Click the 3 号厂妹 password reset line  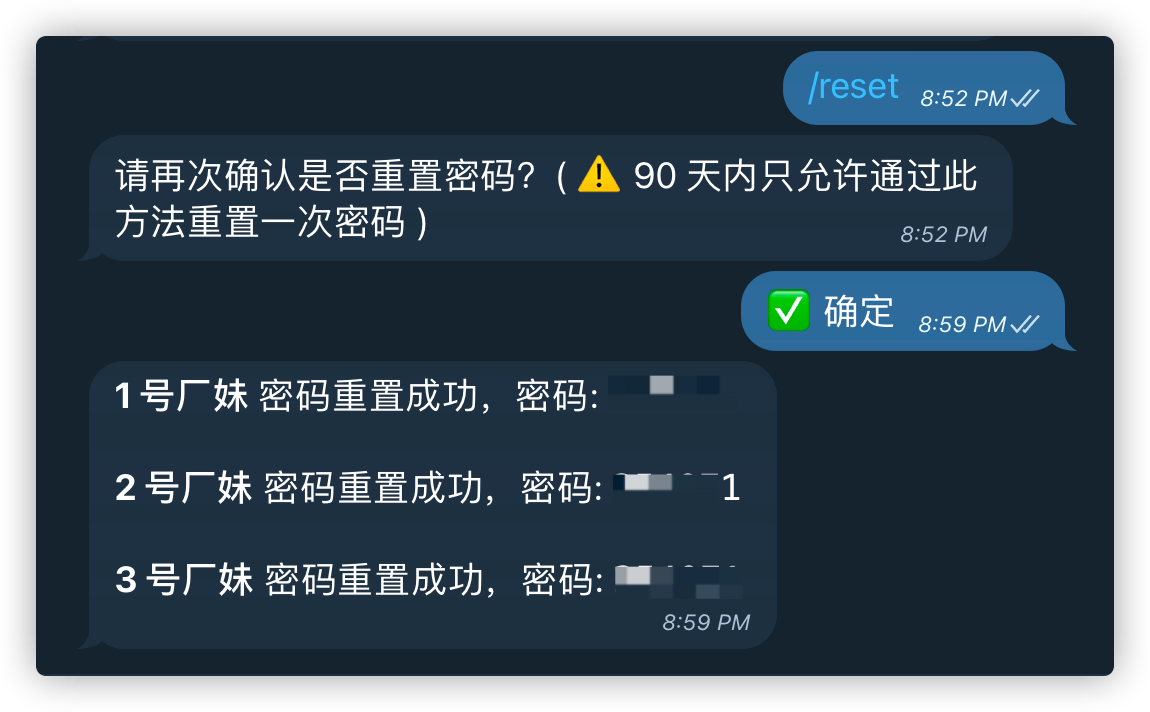[429, 580]
